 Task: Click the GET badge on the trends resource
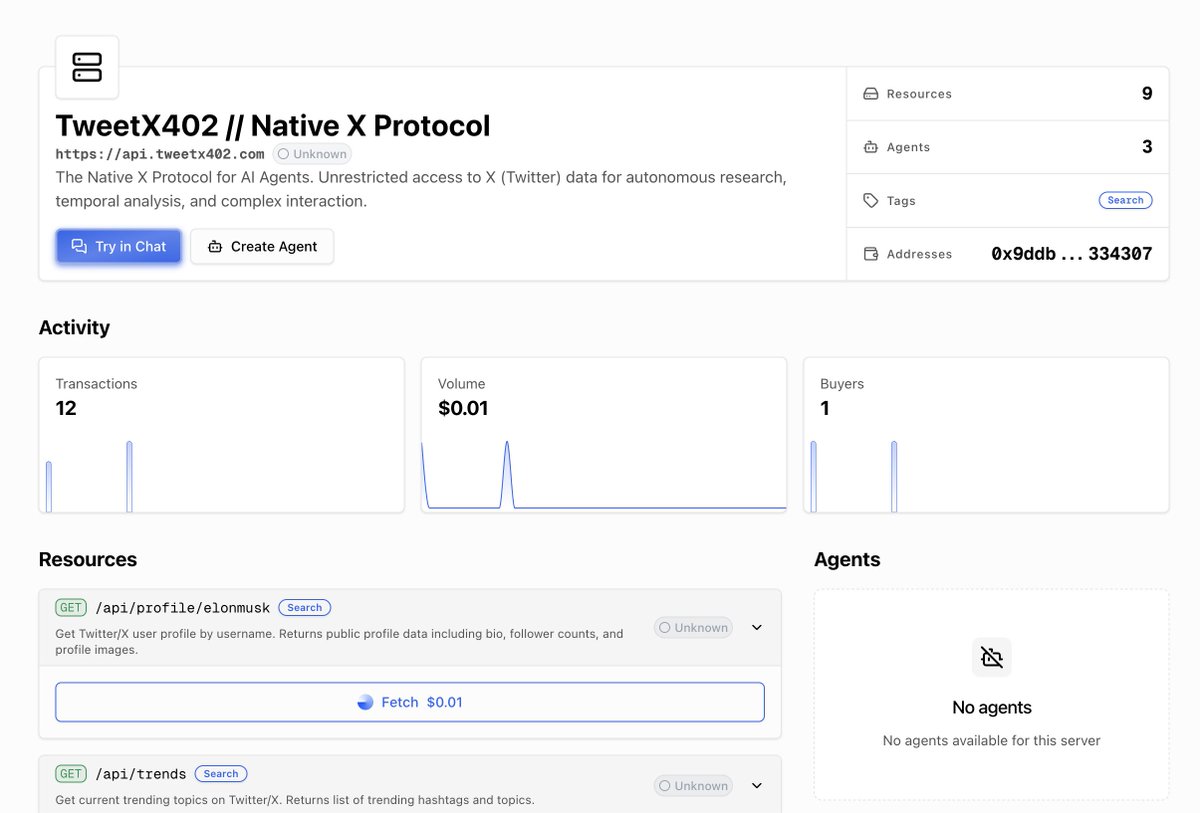tap(71, 773)
